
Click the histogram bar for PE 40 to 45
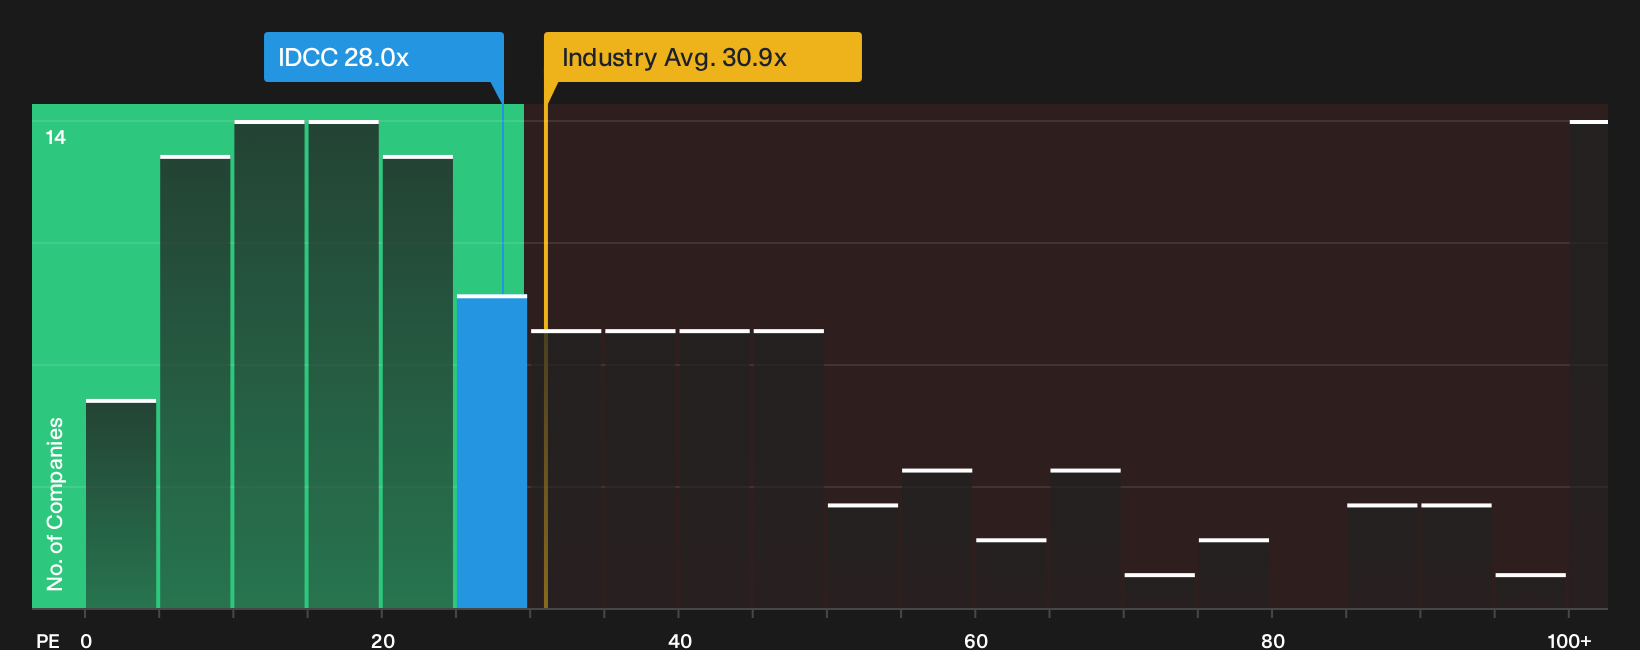714,469
